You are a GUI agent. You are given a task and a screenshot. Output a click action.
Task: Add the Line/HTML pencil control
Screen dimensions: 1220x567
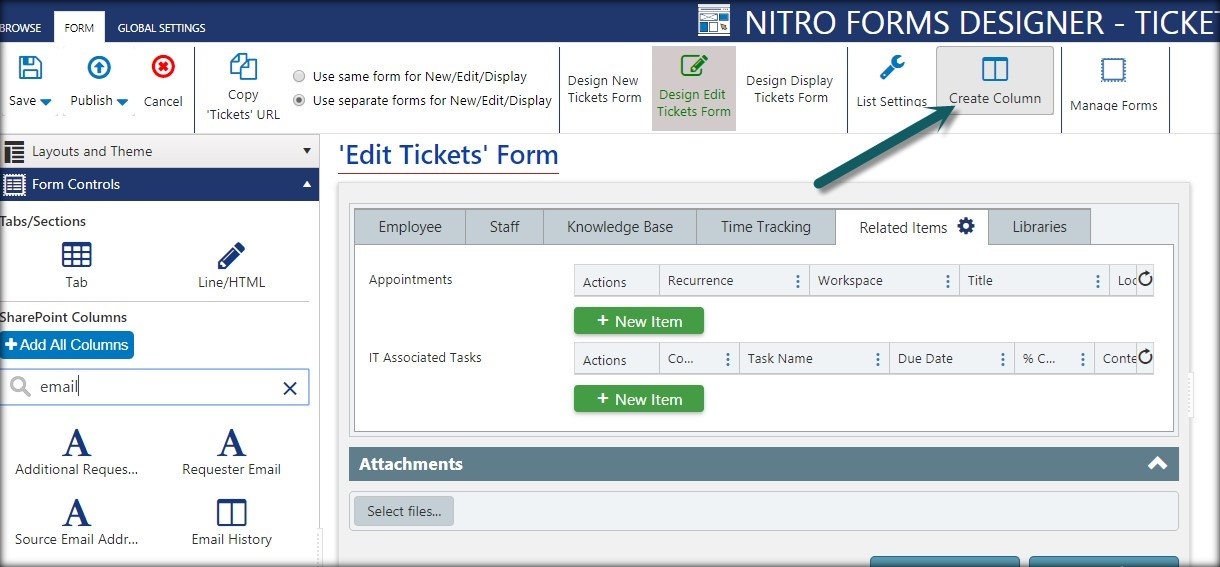231,255
